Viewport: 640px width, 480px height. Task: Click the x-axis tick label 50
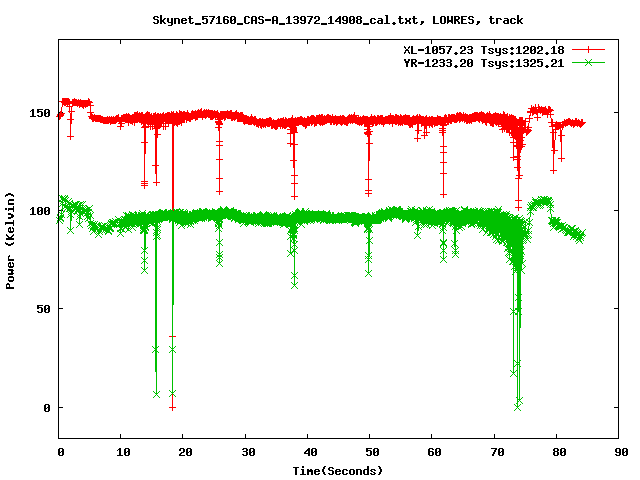click(x=372, y=452)
